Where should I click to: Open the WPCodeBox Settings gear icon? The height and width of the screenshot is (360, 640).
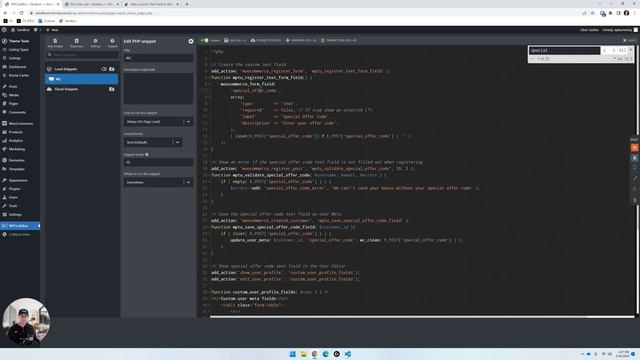tap(95, 43)
